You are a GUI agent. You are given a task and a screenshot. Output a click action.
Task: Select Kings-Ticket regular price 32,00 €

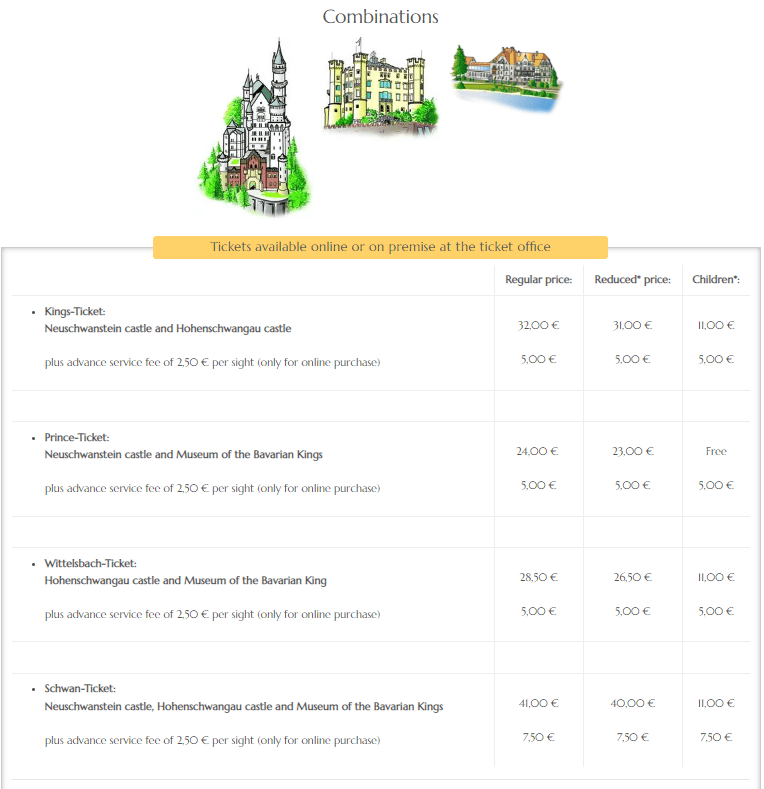pos(539,326)
